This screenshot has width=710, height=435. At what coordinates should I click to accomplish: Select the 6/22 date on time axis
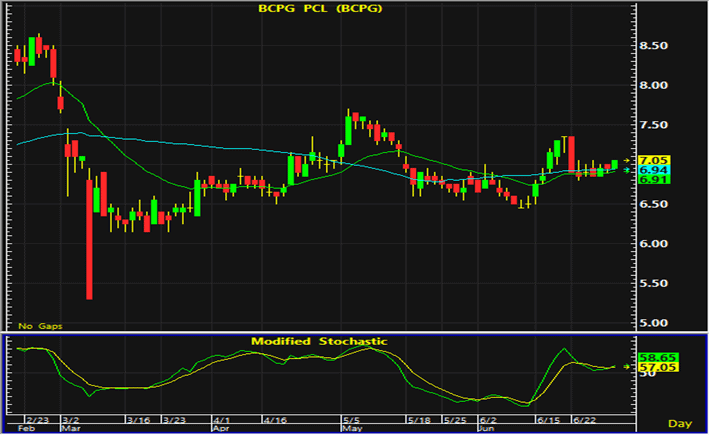tap(585, 420)
